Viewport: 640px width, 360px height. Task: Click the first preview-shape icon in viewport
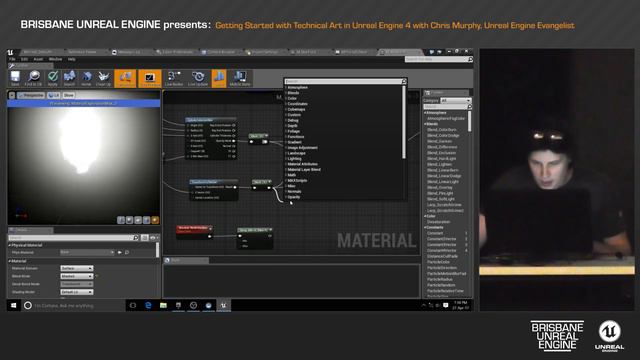(x=121, y=220)
